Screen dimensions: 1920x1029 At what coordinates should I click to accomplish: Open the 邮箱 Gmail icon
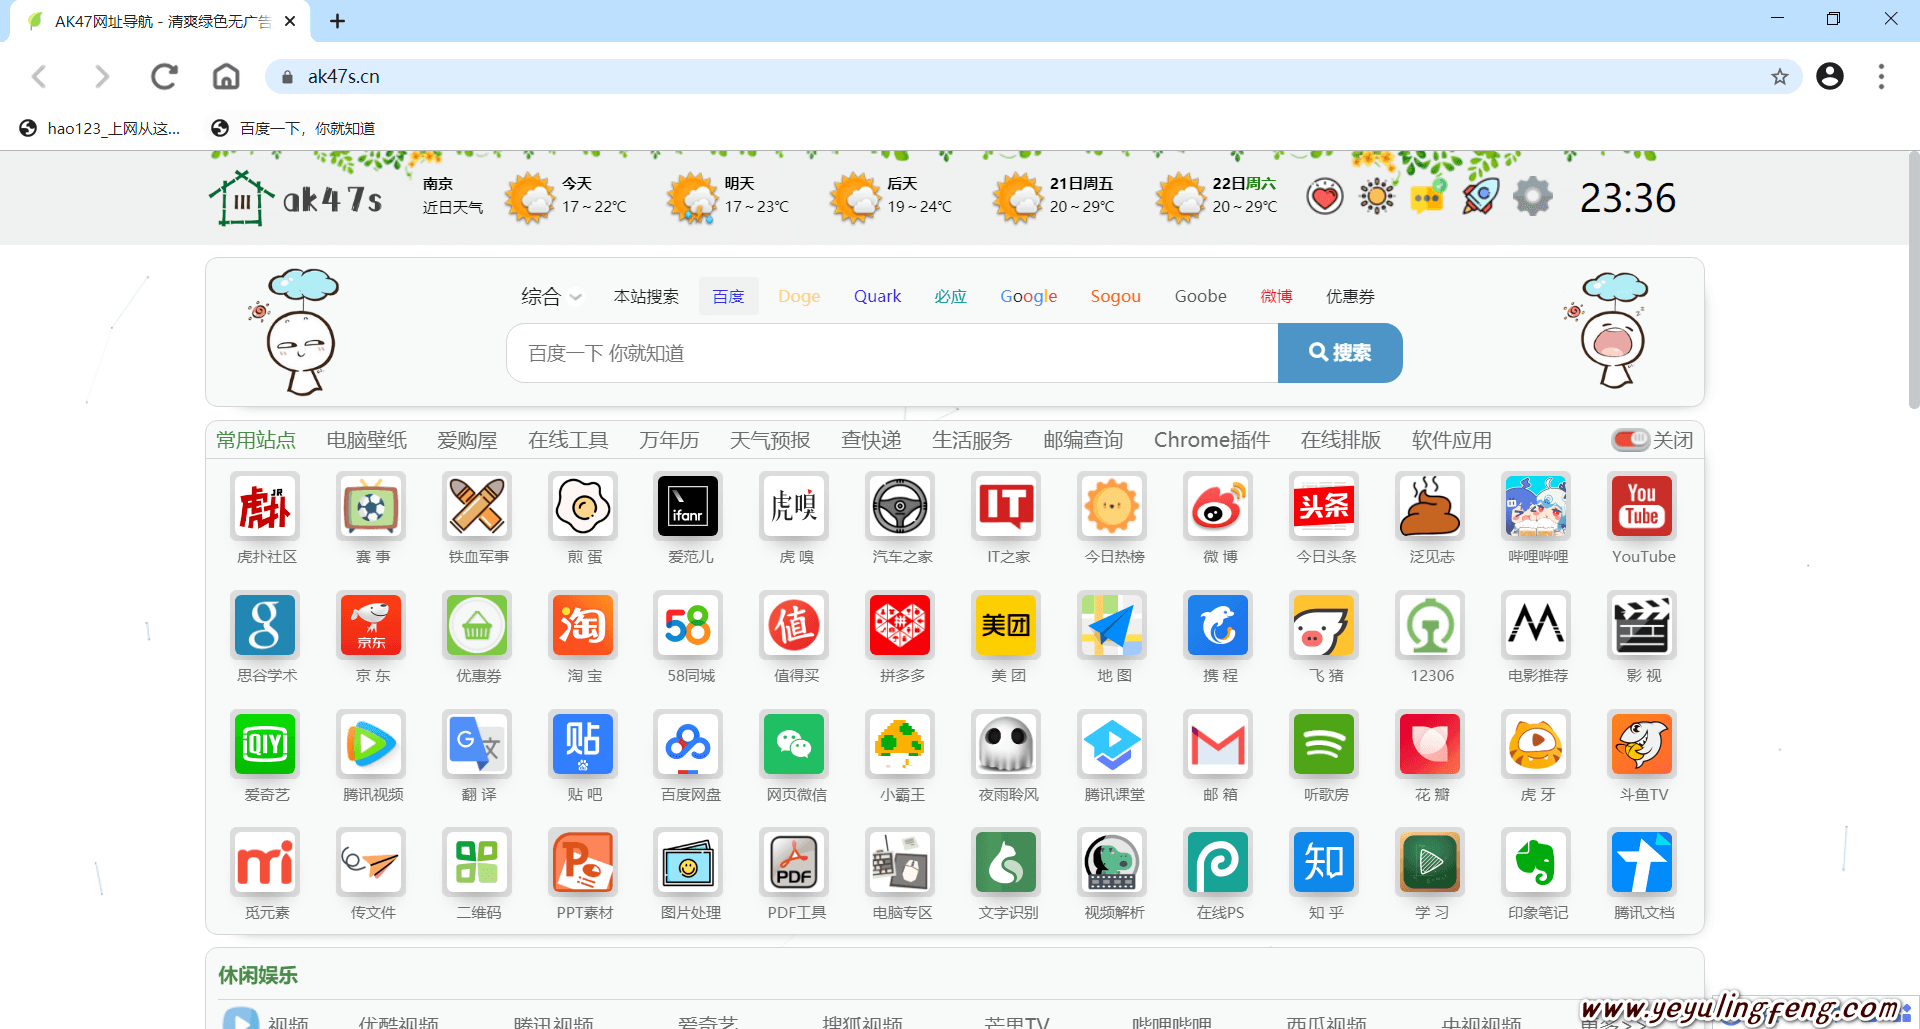1219,744
